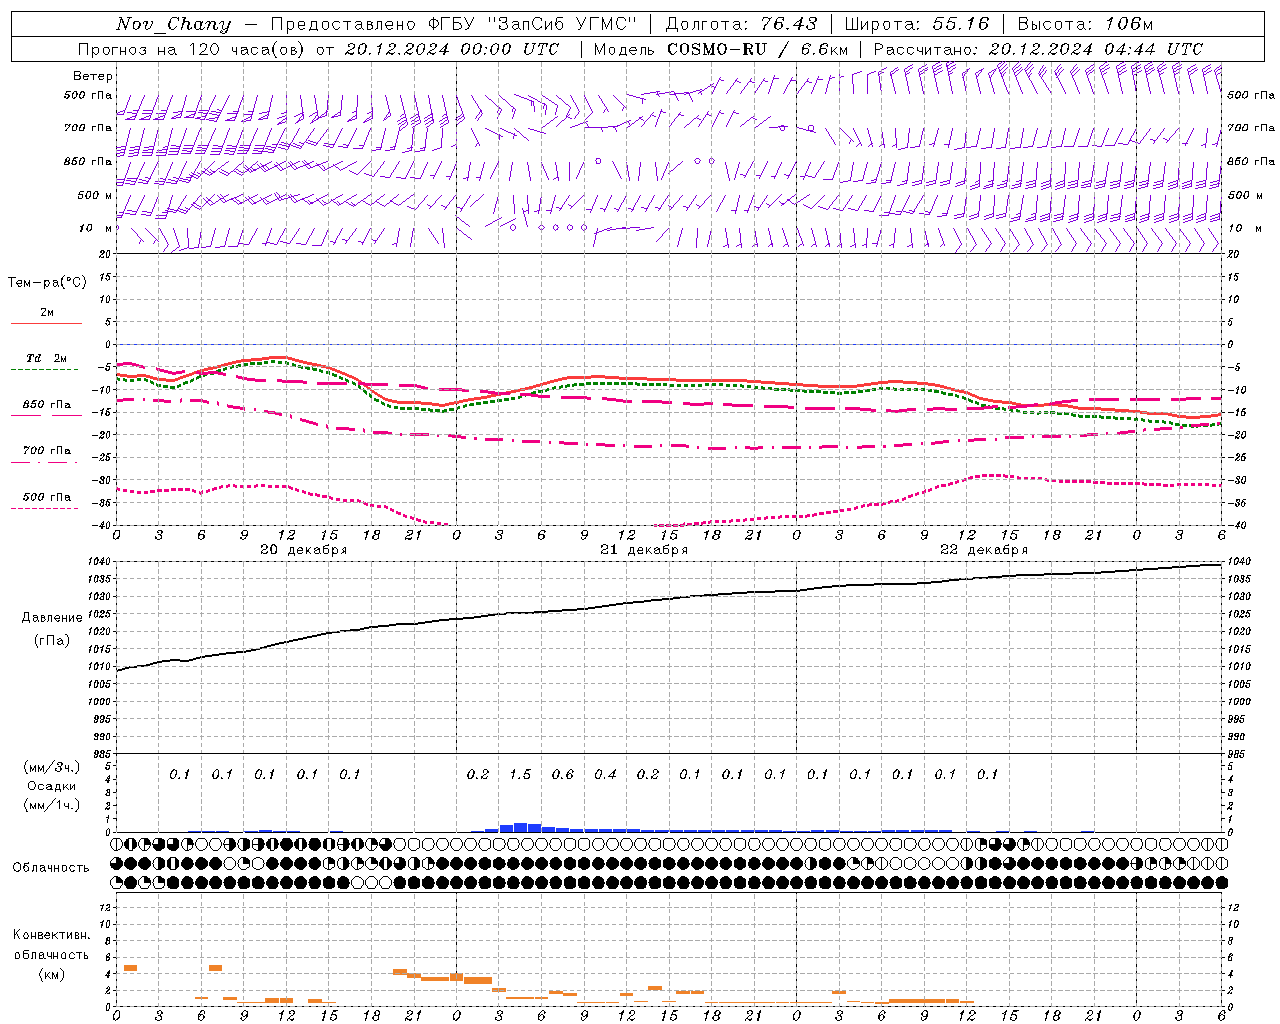Click the precipitation value '0.4'
Screen dimensions: 1280x1024
pos(605,774)
